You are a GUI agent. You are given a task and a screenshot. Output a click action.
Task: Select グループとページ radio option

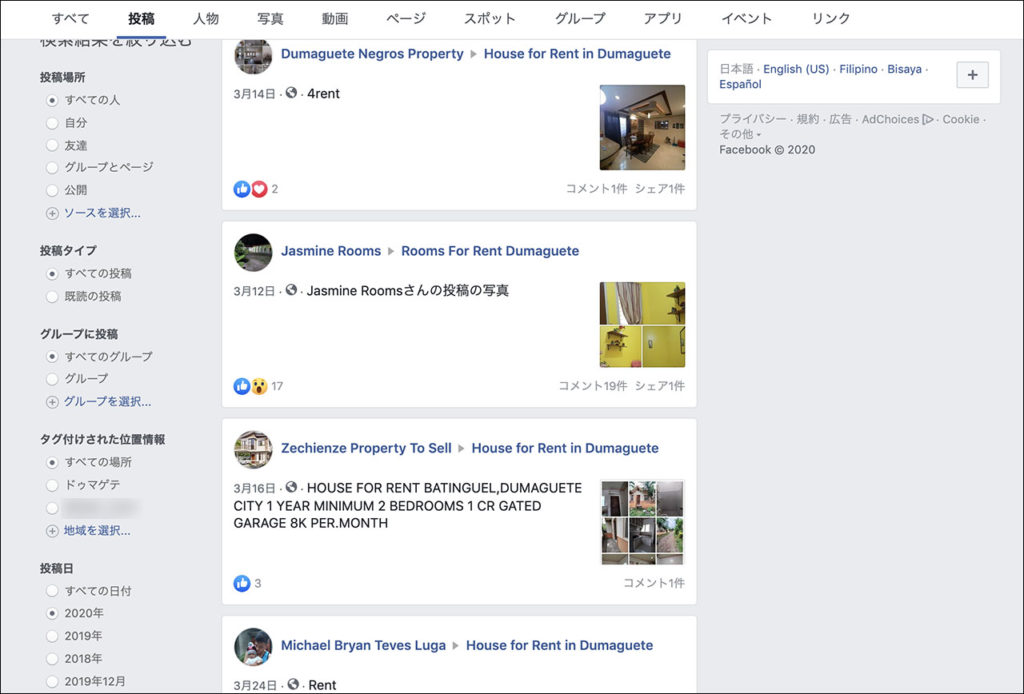pos(52,168)
